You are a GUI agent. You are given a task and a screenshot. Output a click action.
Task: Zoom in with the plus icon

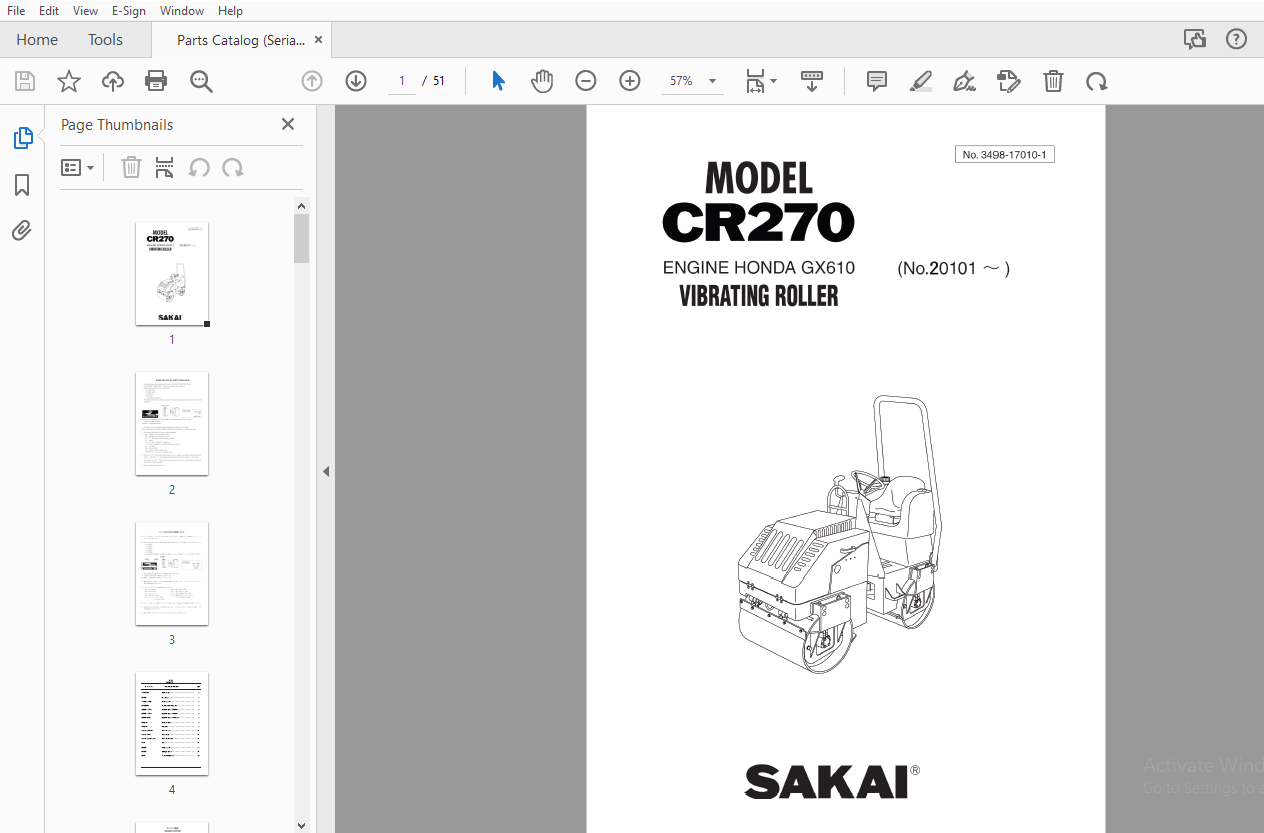[x=630, y=81]
